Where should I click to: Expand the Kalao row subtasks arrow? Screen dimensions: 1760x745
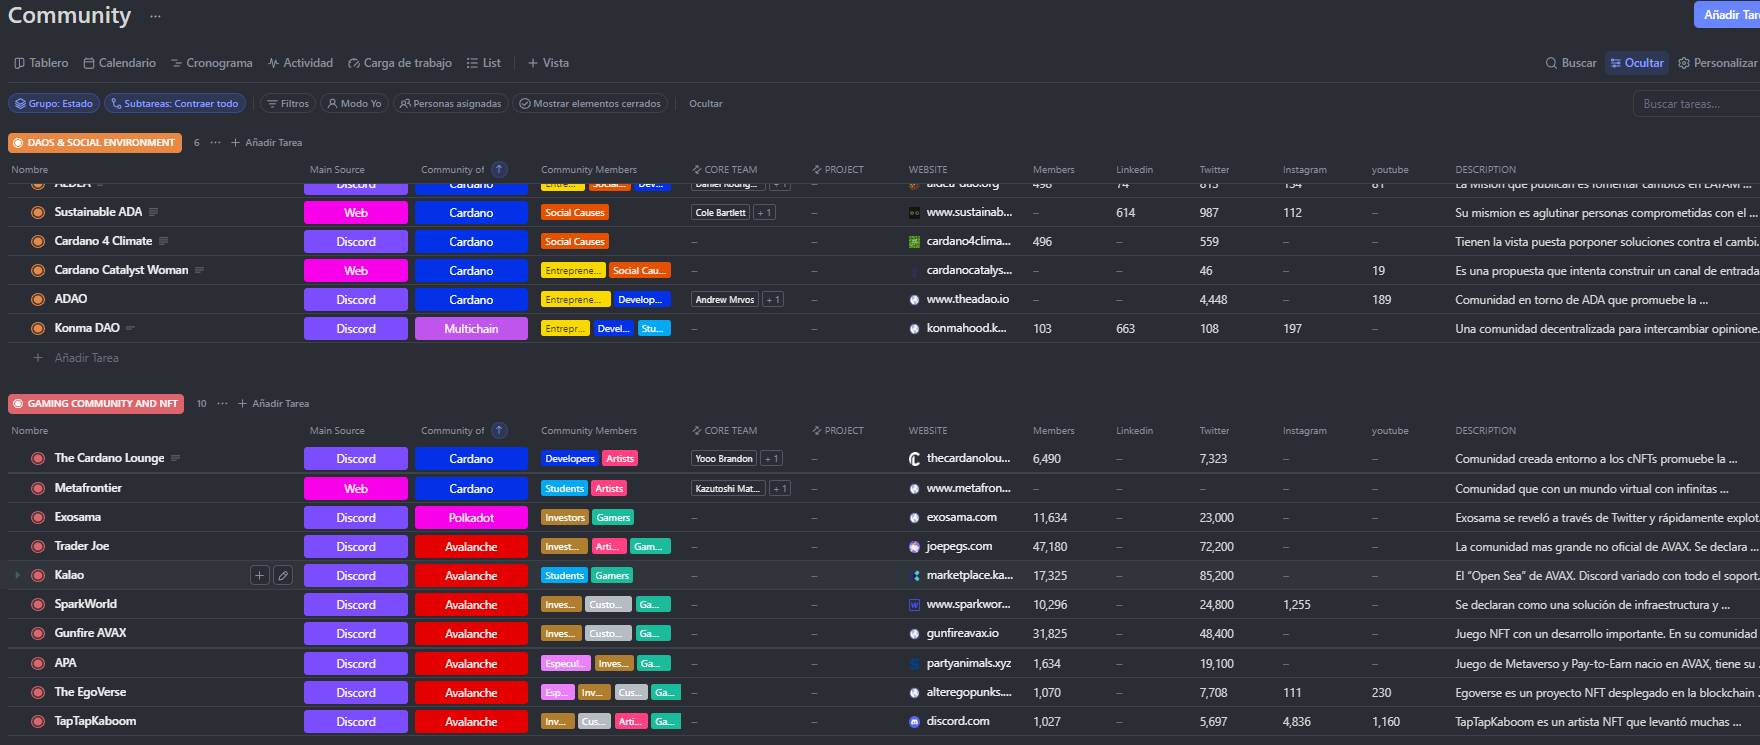(17, 575)
